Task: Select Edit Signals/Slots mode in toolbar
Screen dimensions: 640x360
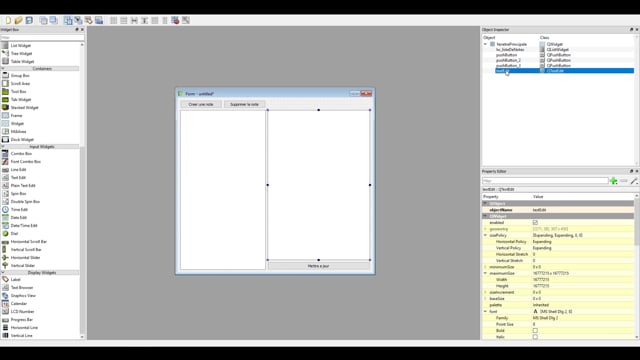Action: click(x=78, y=20)
